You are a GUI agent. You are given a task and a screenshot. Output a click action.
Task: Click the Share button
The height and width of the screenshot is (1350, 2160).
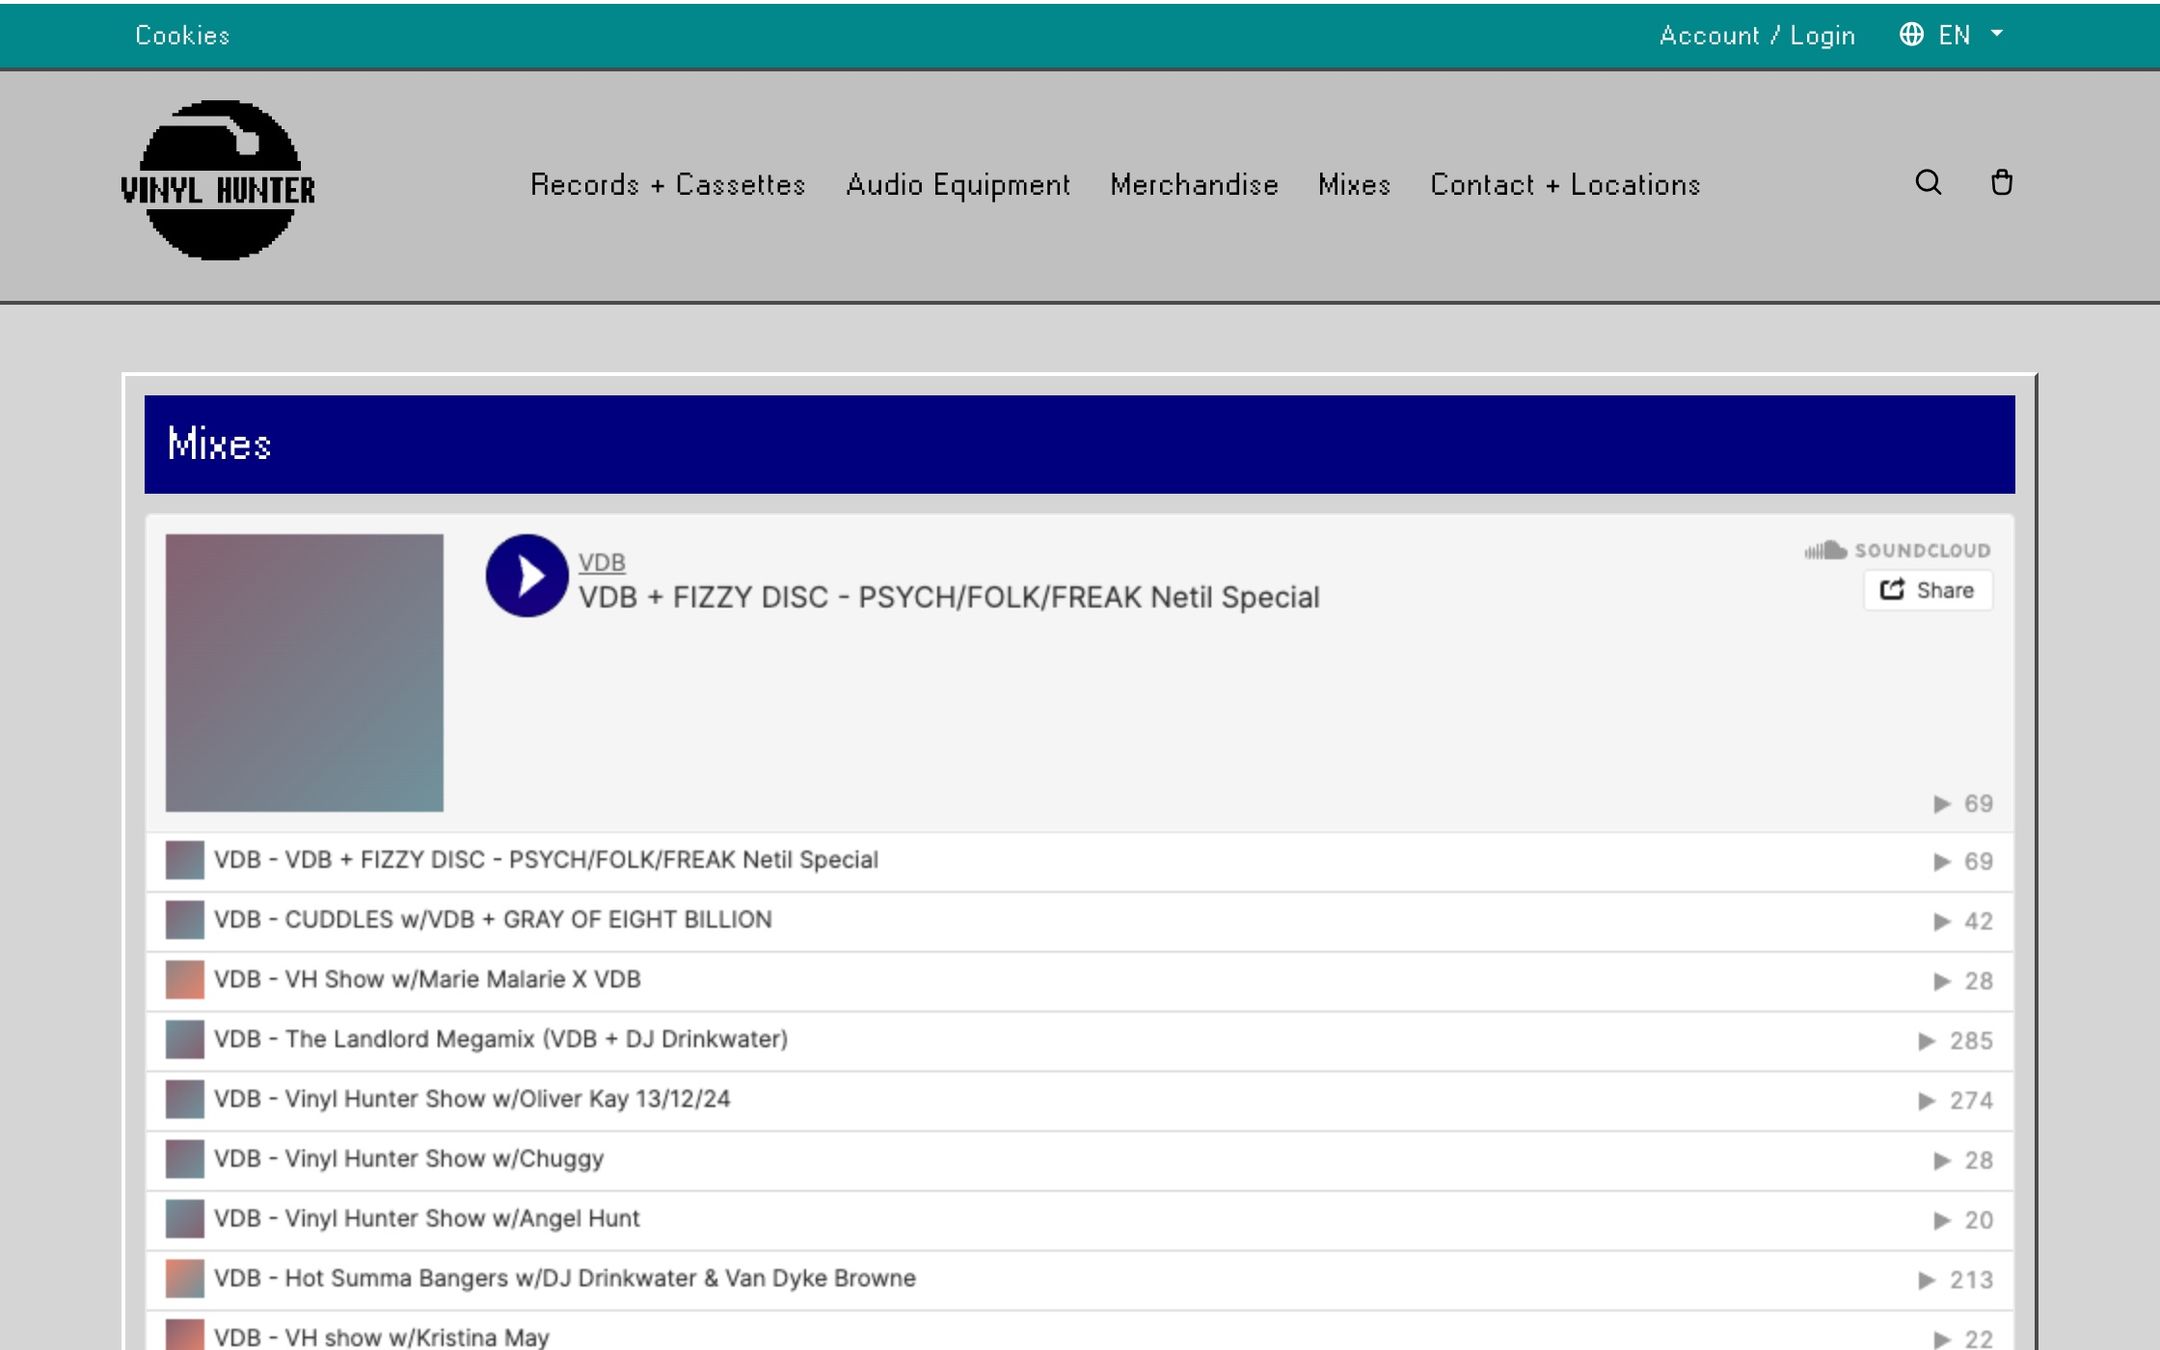coord(1927,590)
